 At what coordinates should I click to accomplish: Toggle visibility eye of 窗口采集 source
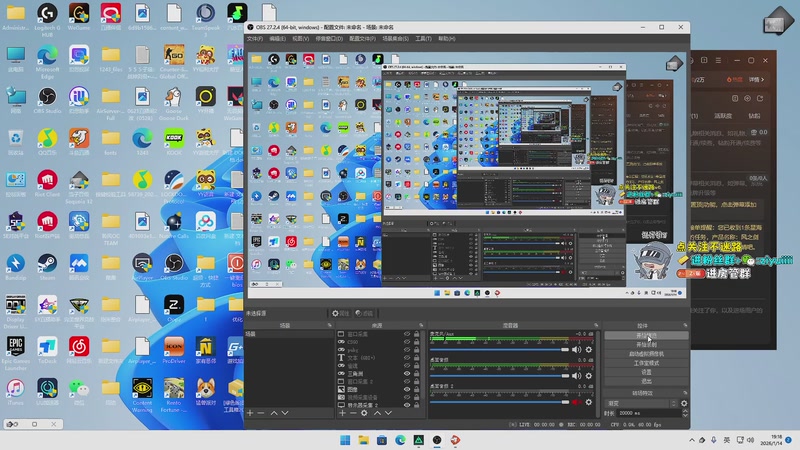[x=406, y=333]
